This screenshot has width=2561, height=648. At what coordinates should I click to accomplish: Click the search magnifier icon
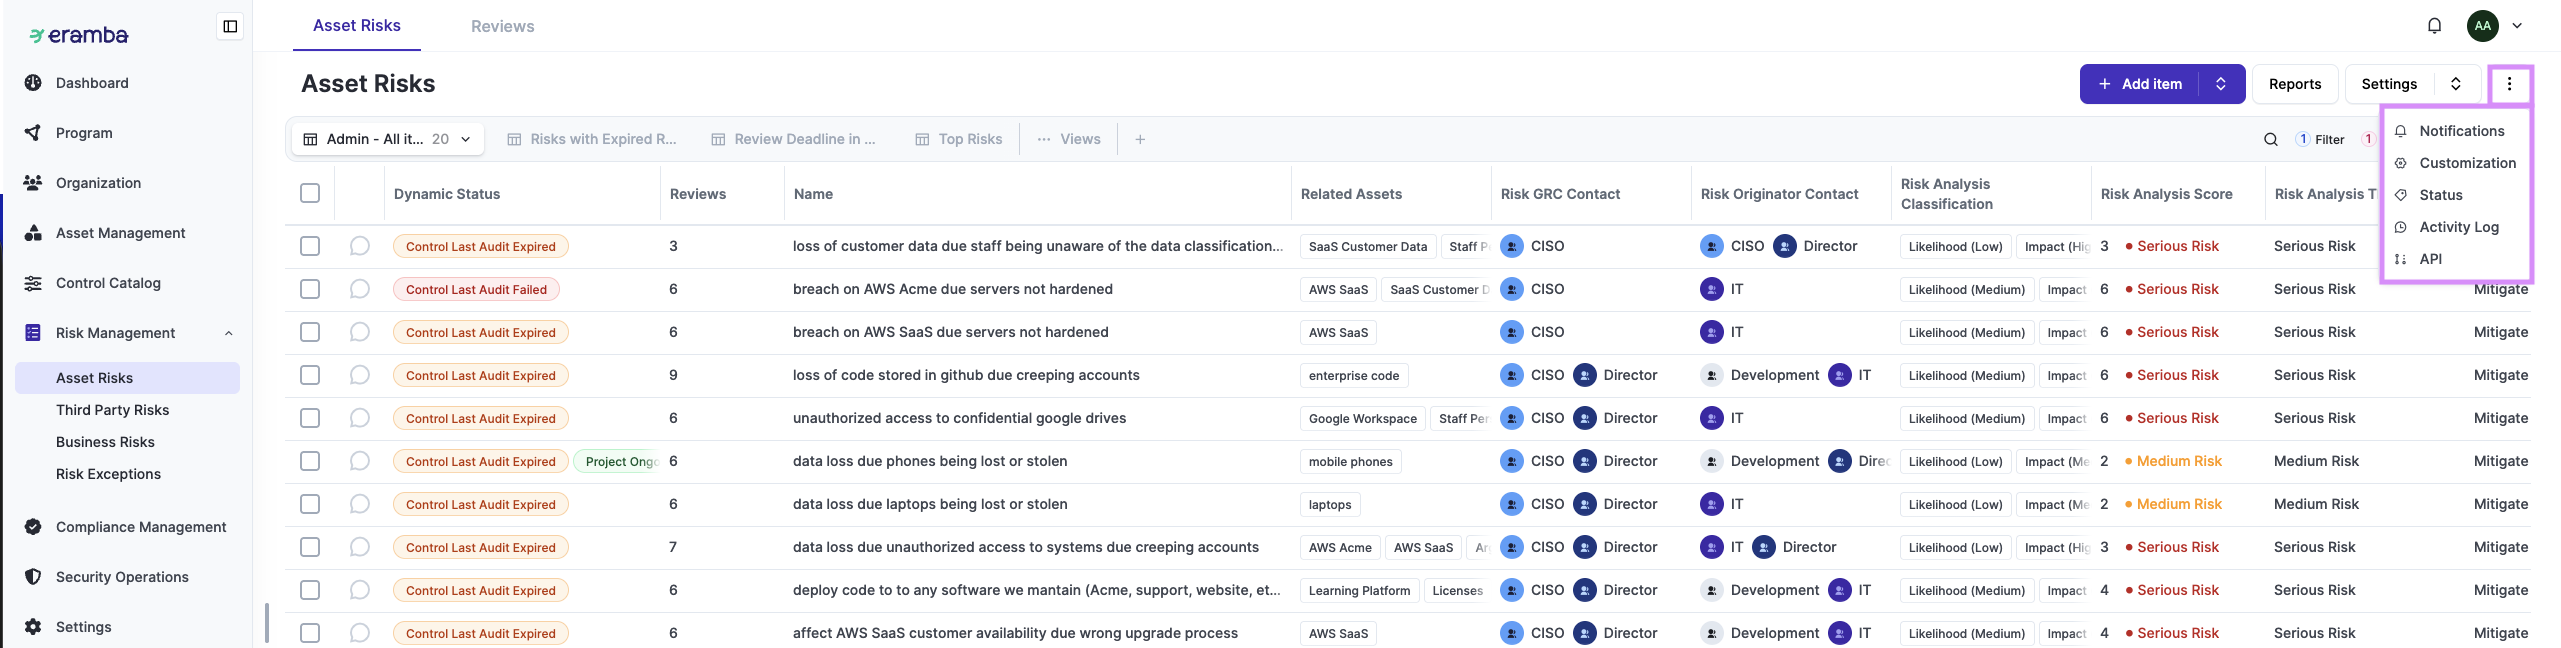tap(2270, 140)
